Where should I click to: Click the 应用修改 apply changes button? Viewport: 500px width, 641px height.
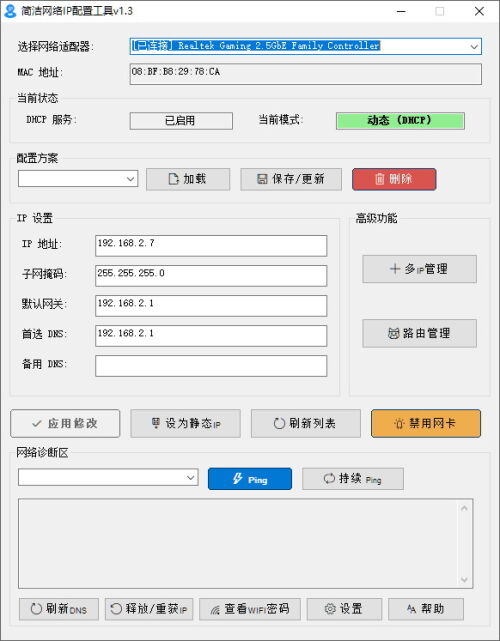tap(65, 424)
